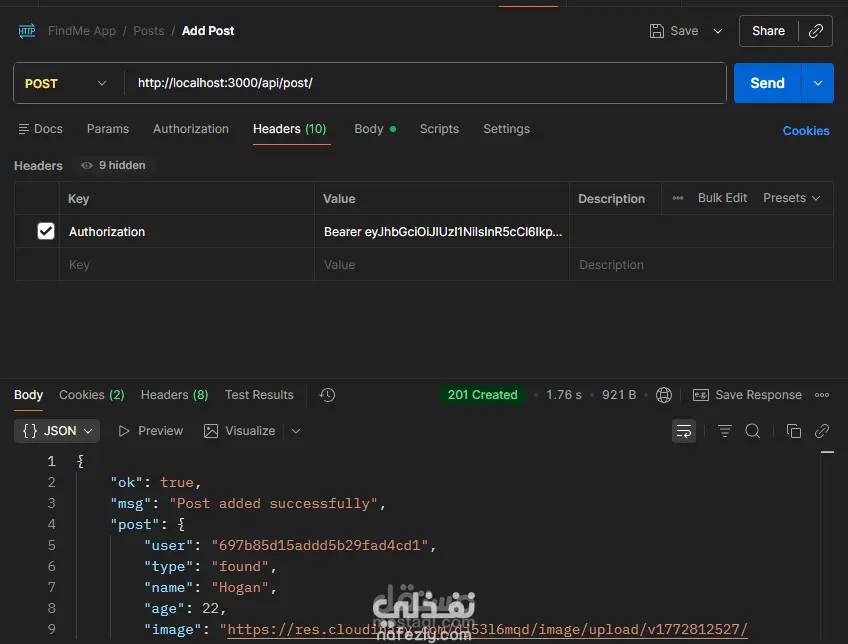Click the 921 B response size
The image size is (848, 644).
tap(619, 395)
